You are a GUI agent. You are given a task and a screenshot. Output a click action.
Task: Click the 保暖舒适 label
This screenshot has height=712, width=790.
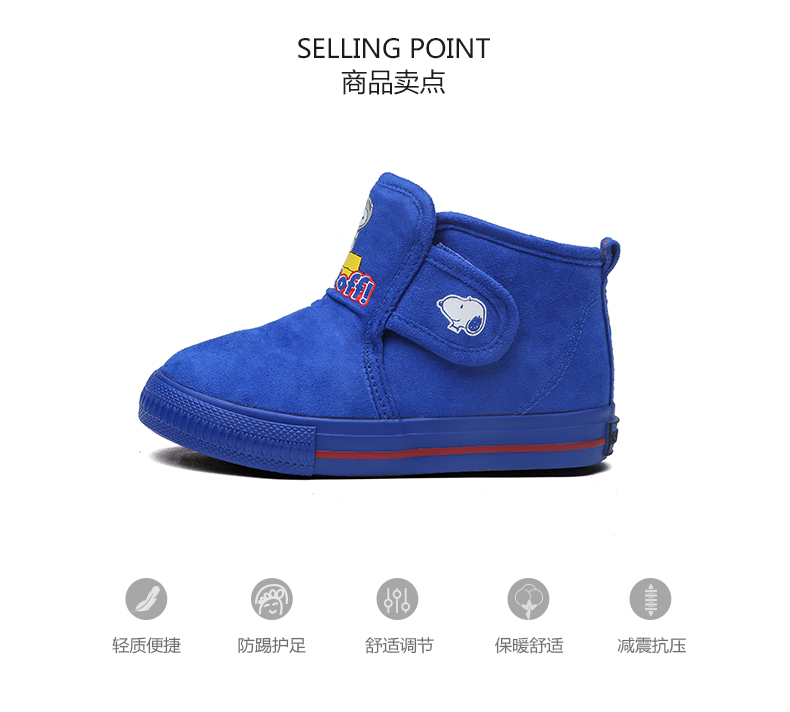tap(529, 645)
